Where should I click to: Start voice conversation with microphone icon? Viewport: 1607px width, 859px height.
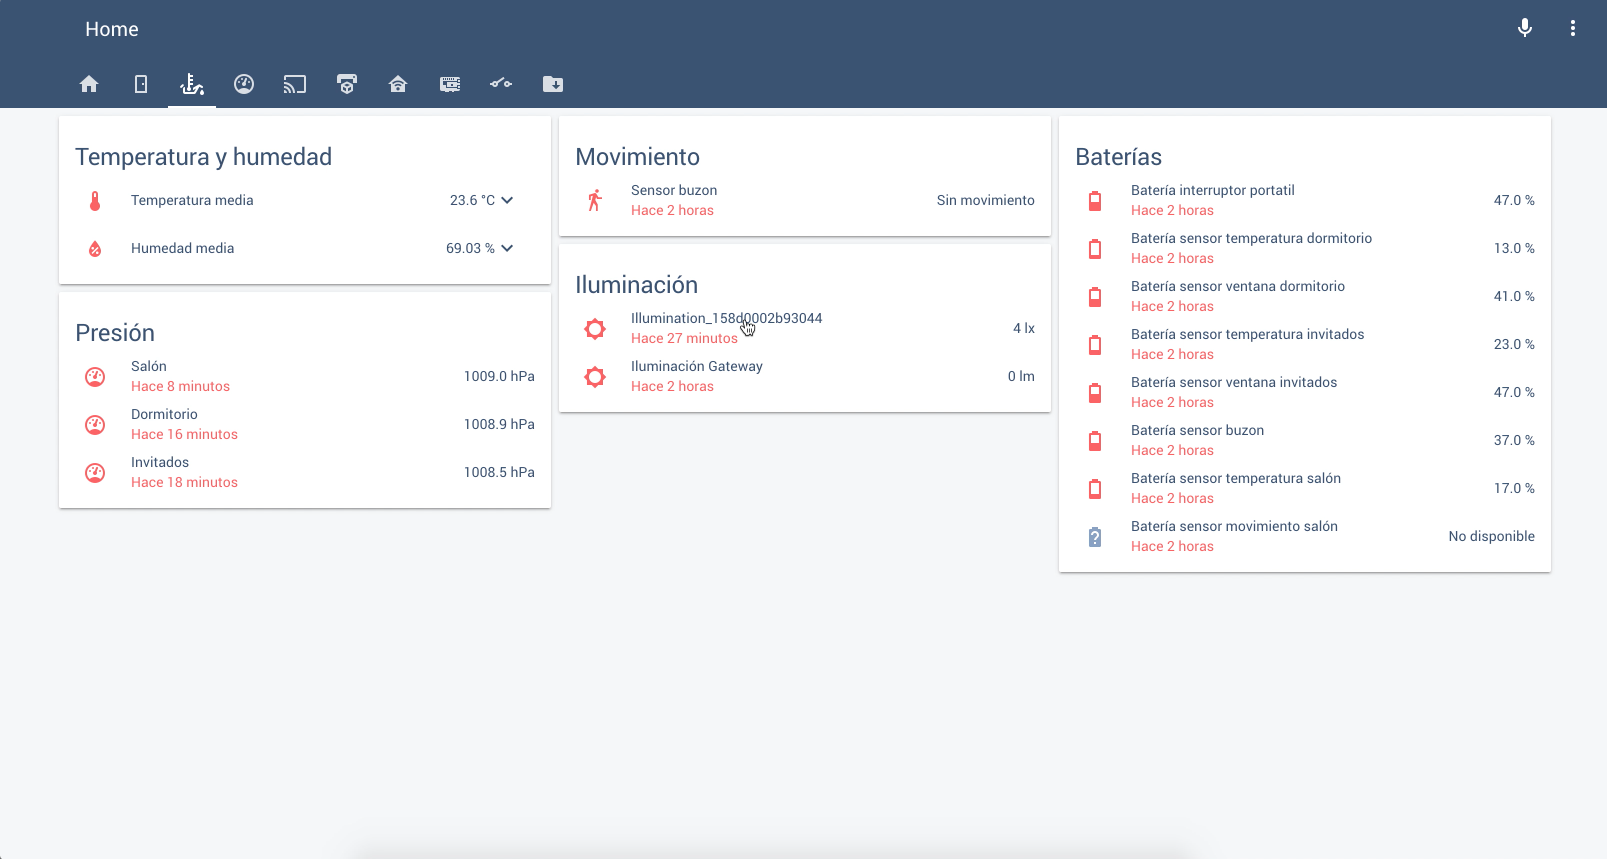(x=1524, y=28)
